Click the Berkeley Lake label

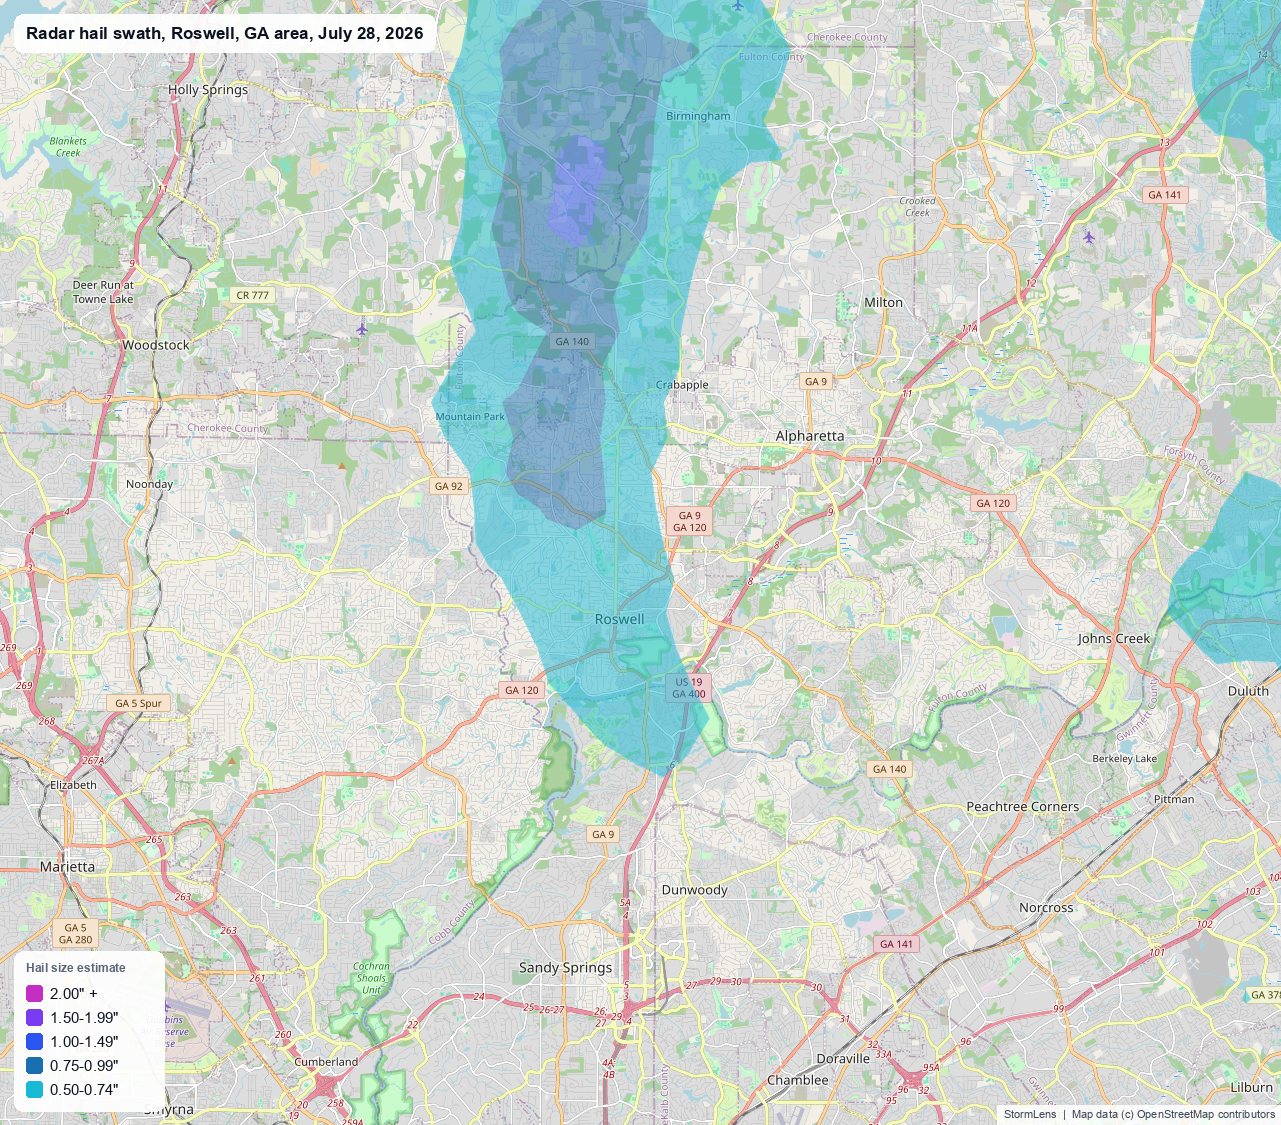point(1124,759)
